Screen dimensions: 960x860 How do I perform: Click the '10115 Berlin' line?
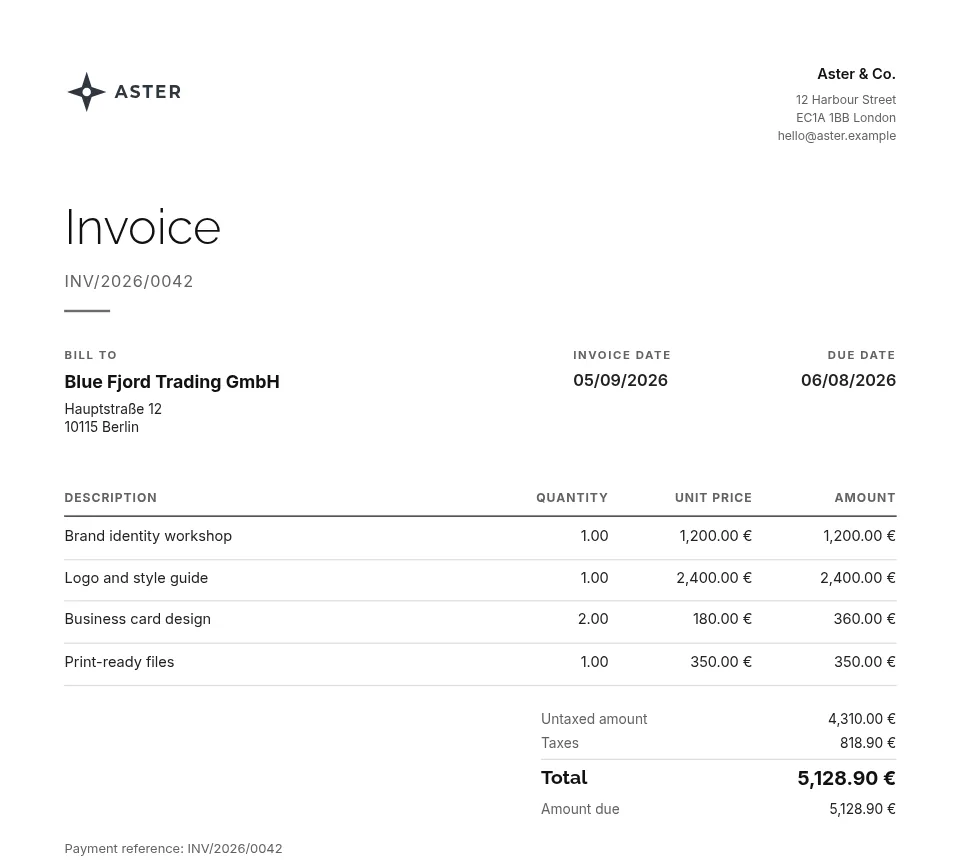pos(102,427)
